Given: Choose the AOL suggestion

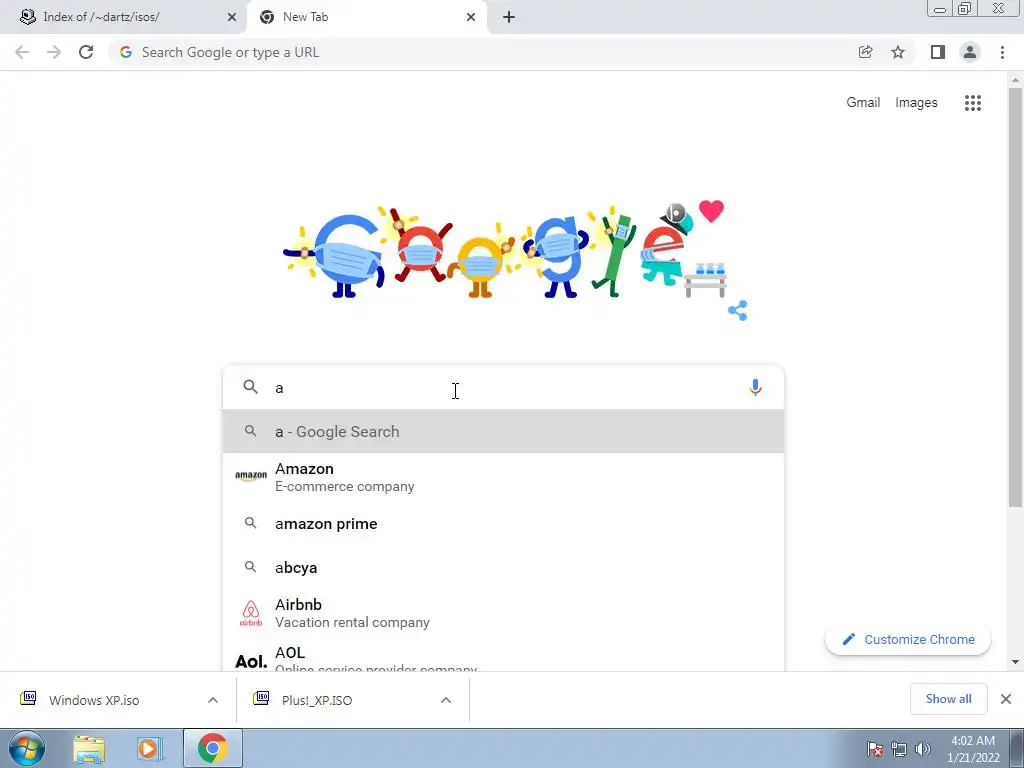Looking at the screenshot, I should 504,656.
